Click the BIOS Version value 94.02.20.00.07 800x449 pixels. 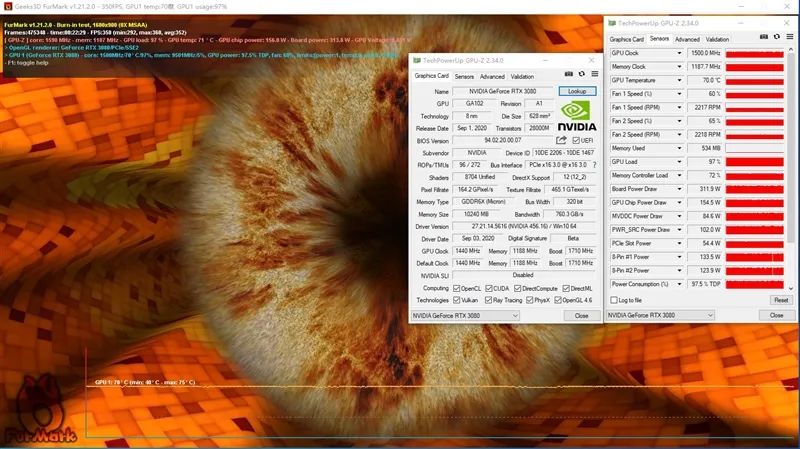pyautogui.click(x=503, y=140)
